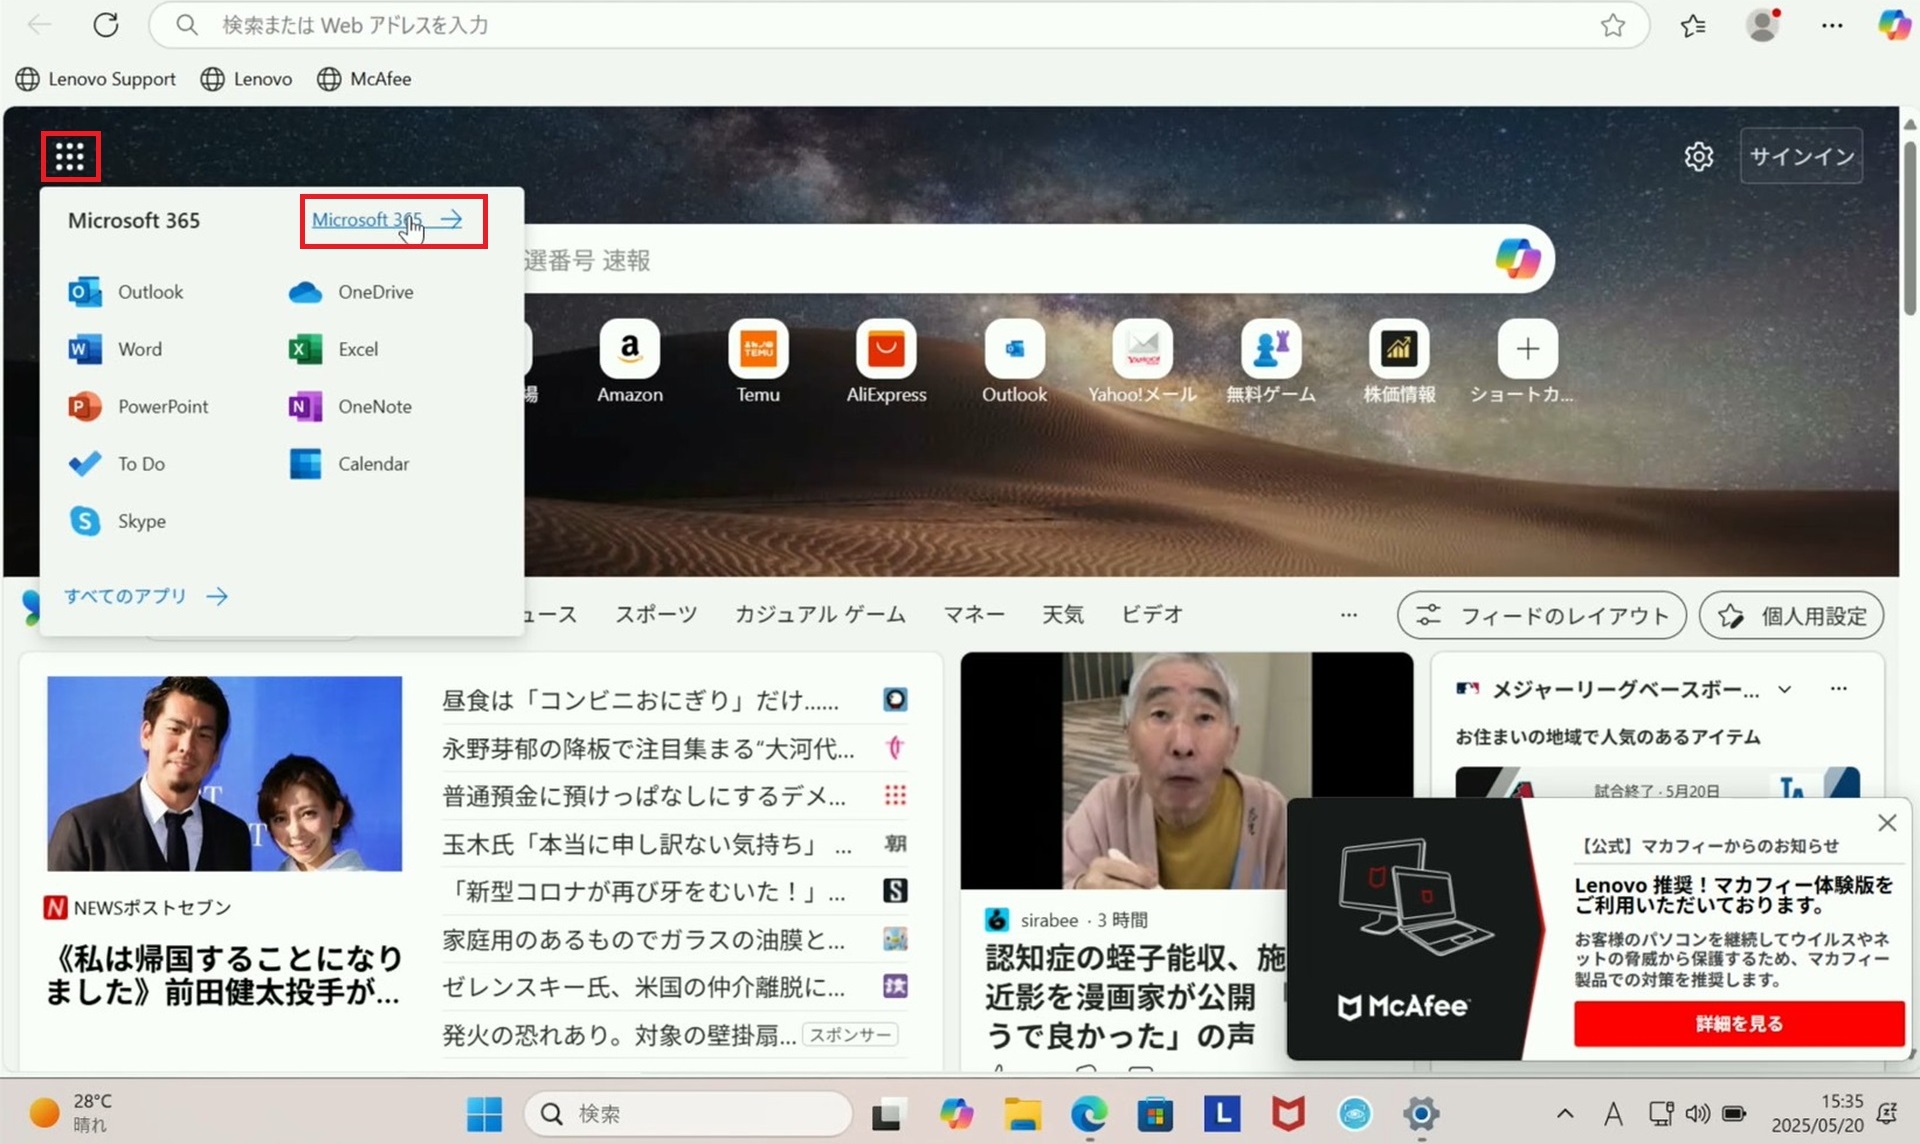The width and height of the screenshot is (1920, 1144).
Task: Open Excel from the app panel
Action: click(334, 349)
